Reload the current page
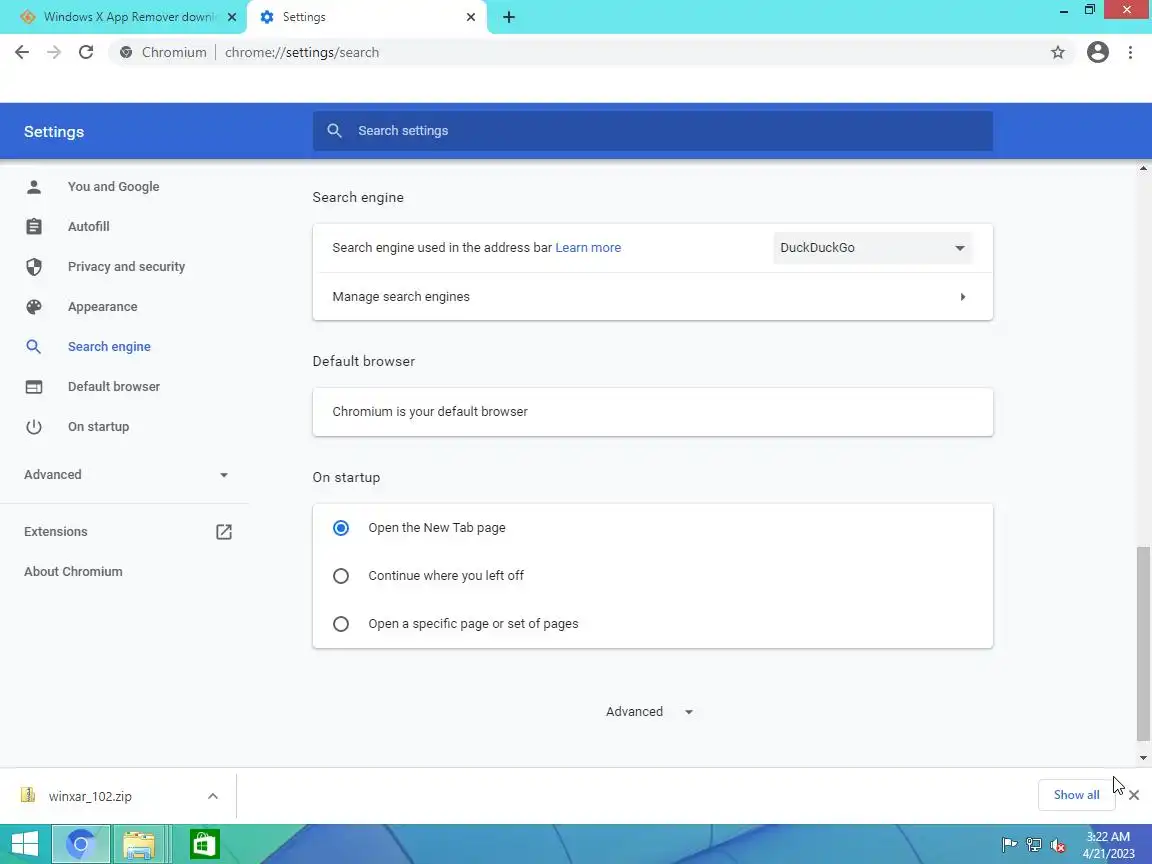1152x864 pixels. click(x=86, y=52)
